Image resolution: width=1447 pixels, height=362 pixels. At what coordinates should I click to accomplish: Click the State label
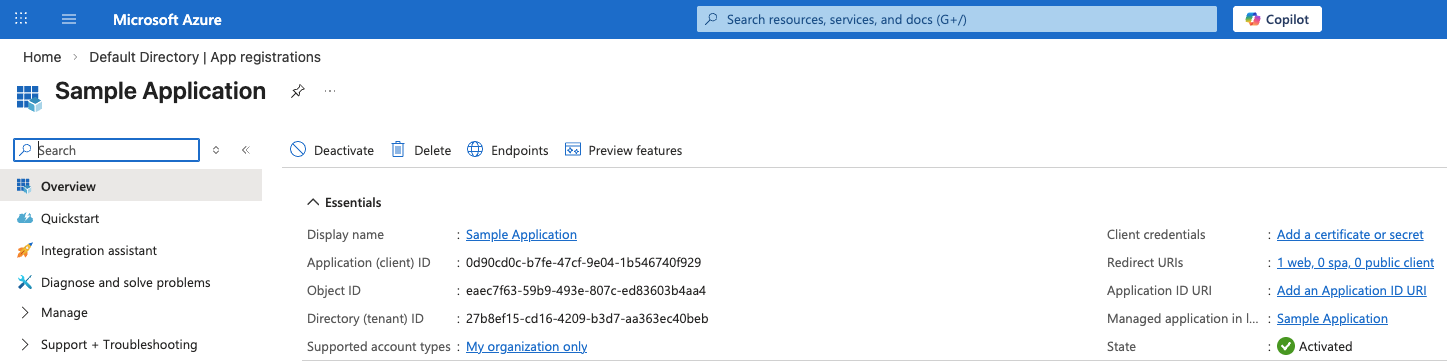(1121, 346)
